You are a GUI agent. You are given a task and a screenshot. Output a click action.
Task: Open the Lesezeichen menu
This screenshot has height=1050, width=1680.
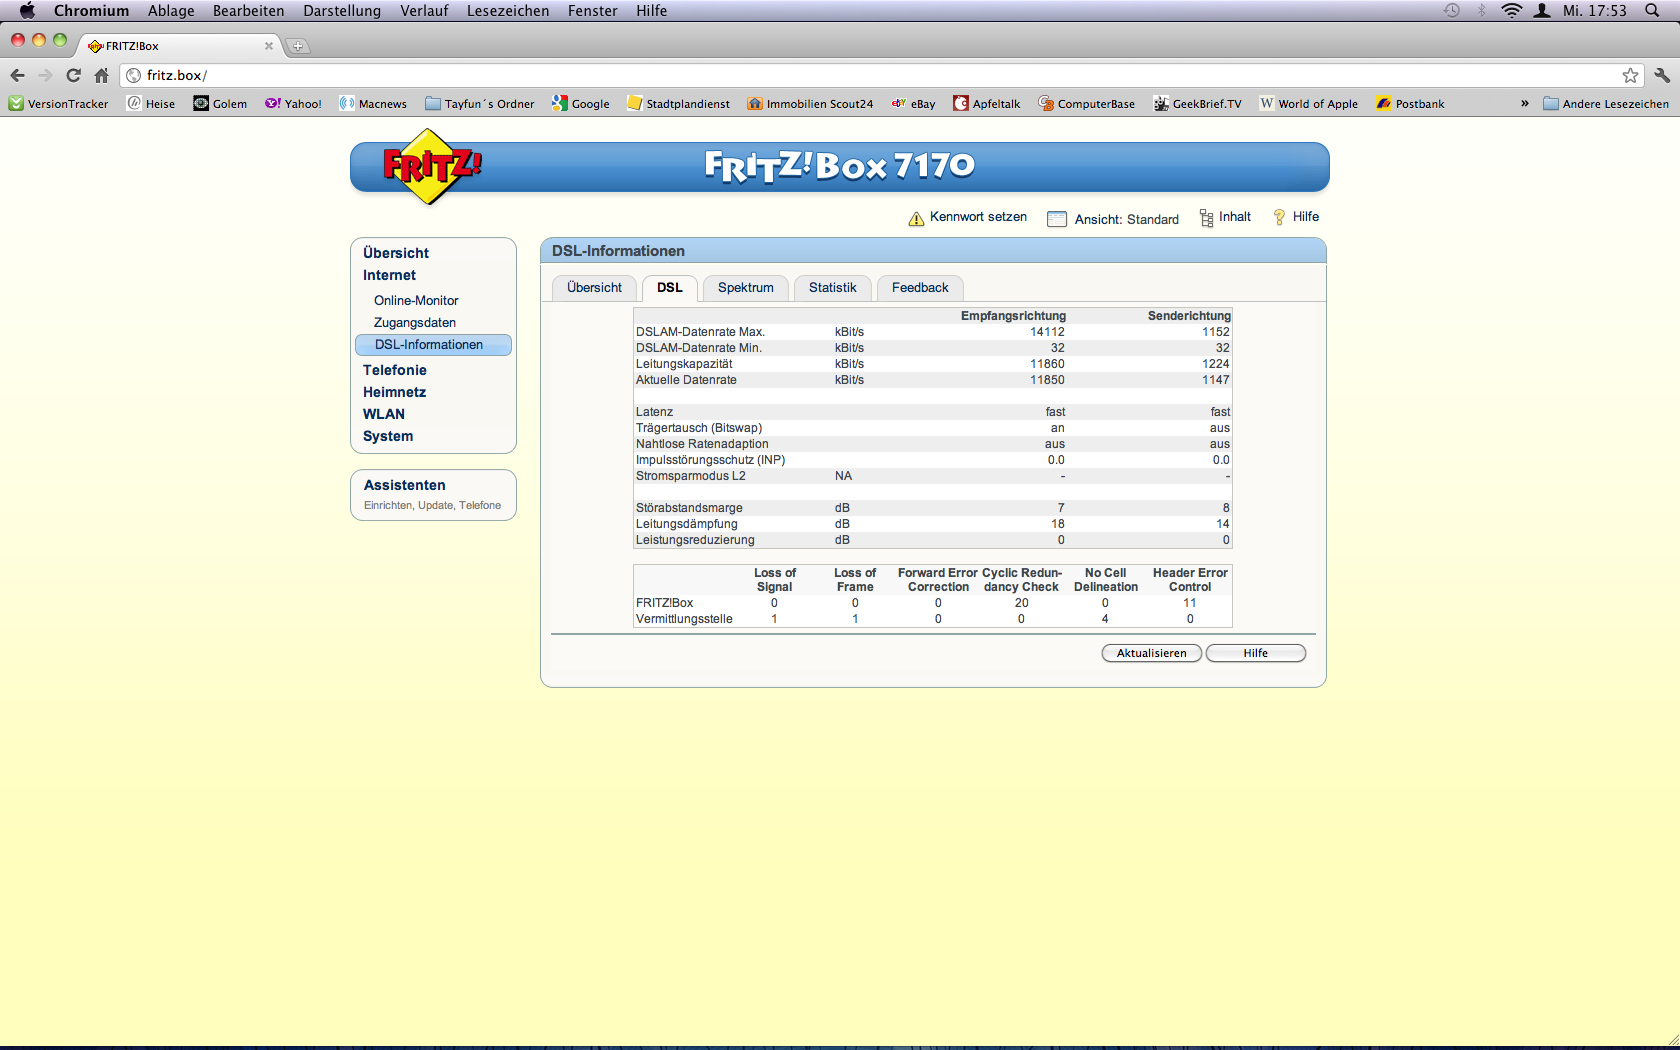tap(508, 11)
